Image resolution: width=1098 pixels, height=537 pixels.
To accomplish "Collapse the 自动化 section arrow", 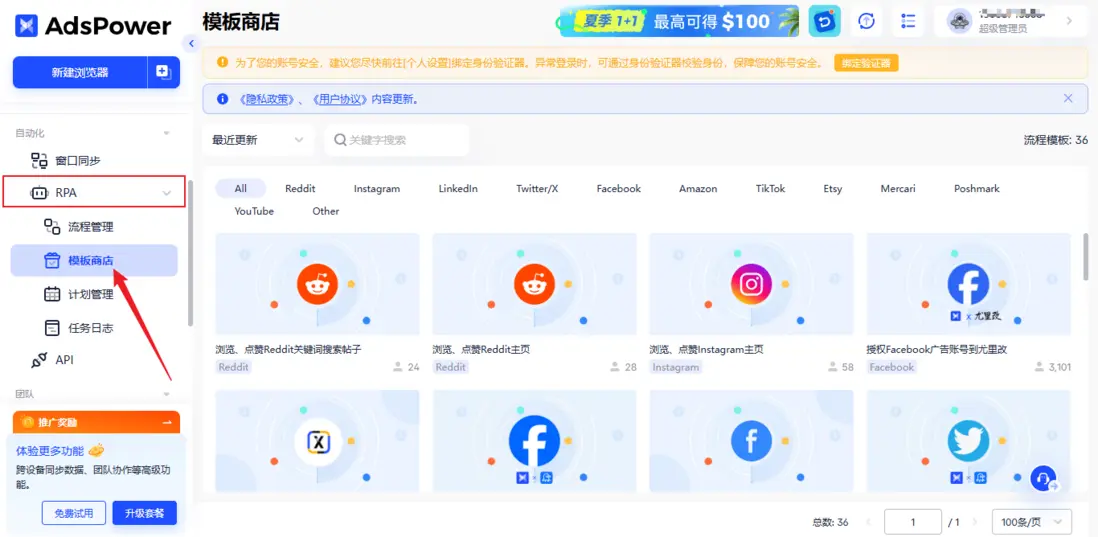I will coord(167,133).
